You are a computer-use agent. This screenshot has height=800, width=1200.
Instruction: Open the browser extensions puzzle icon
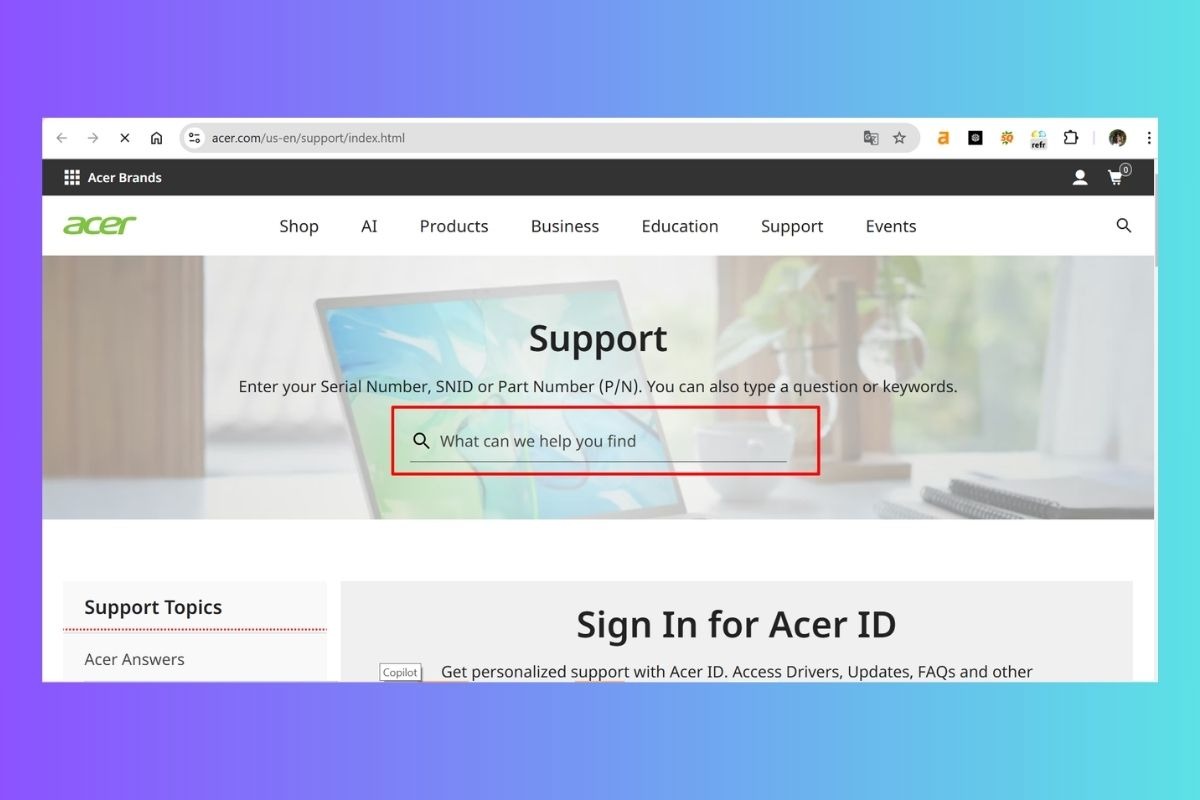tap(1071, 138)
